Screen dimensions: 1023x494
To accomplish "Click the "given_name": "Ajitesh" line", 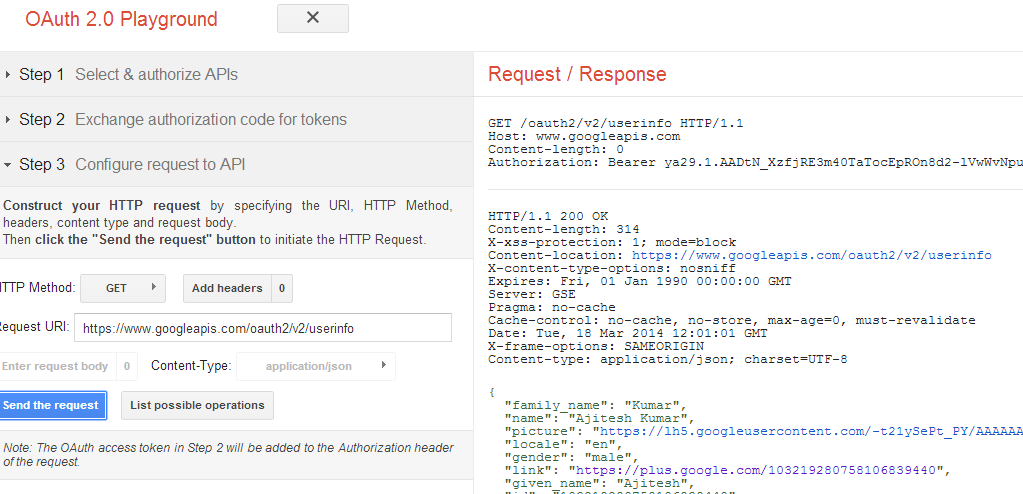I will pyautogui.click(x=600, y=483).
